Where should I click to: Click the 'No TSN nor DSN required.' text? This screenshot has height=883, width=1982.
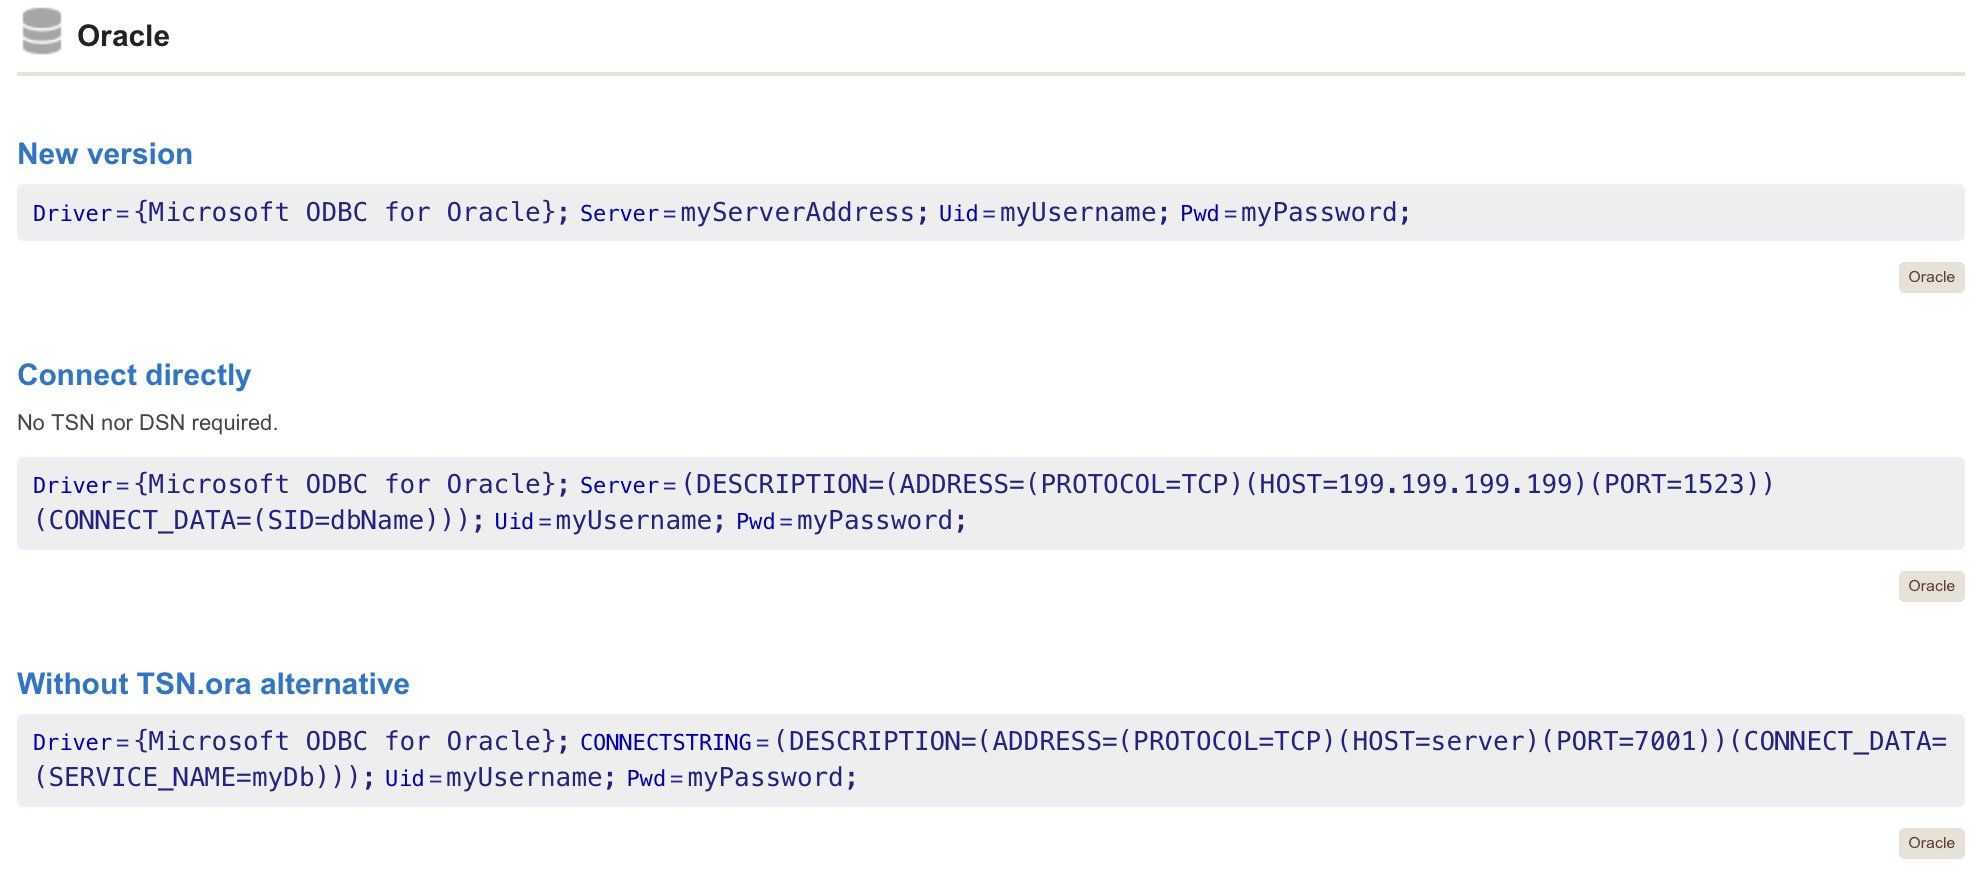click(148, 423)
